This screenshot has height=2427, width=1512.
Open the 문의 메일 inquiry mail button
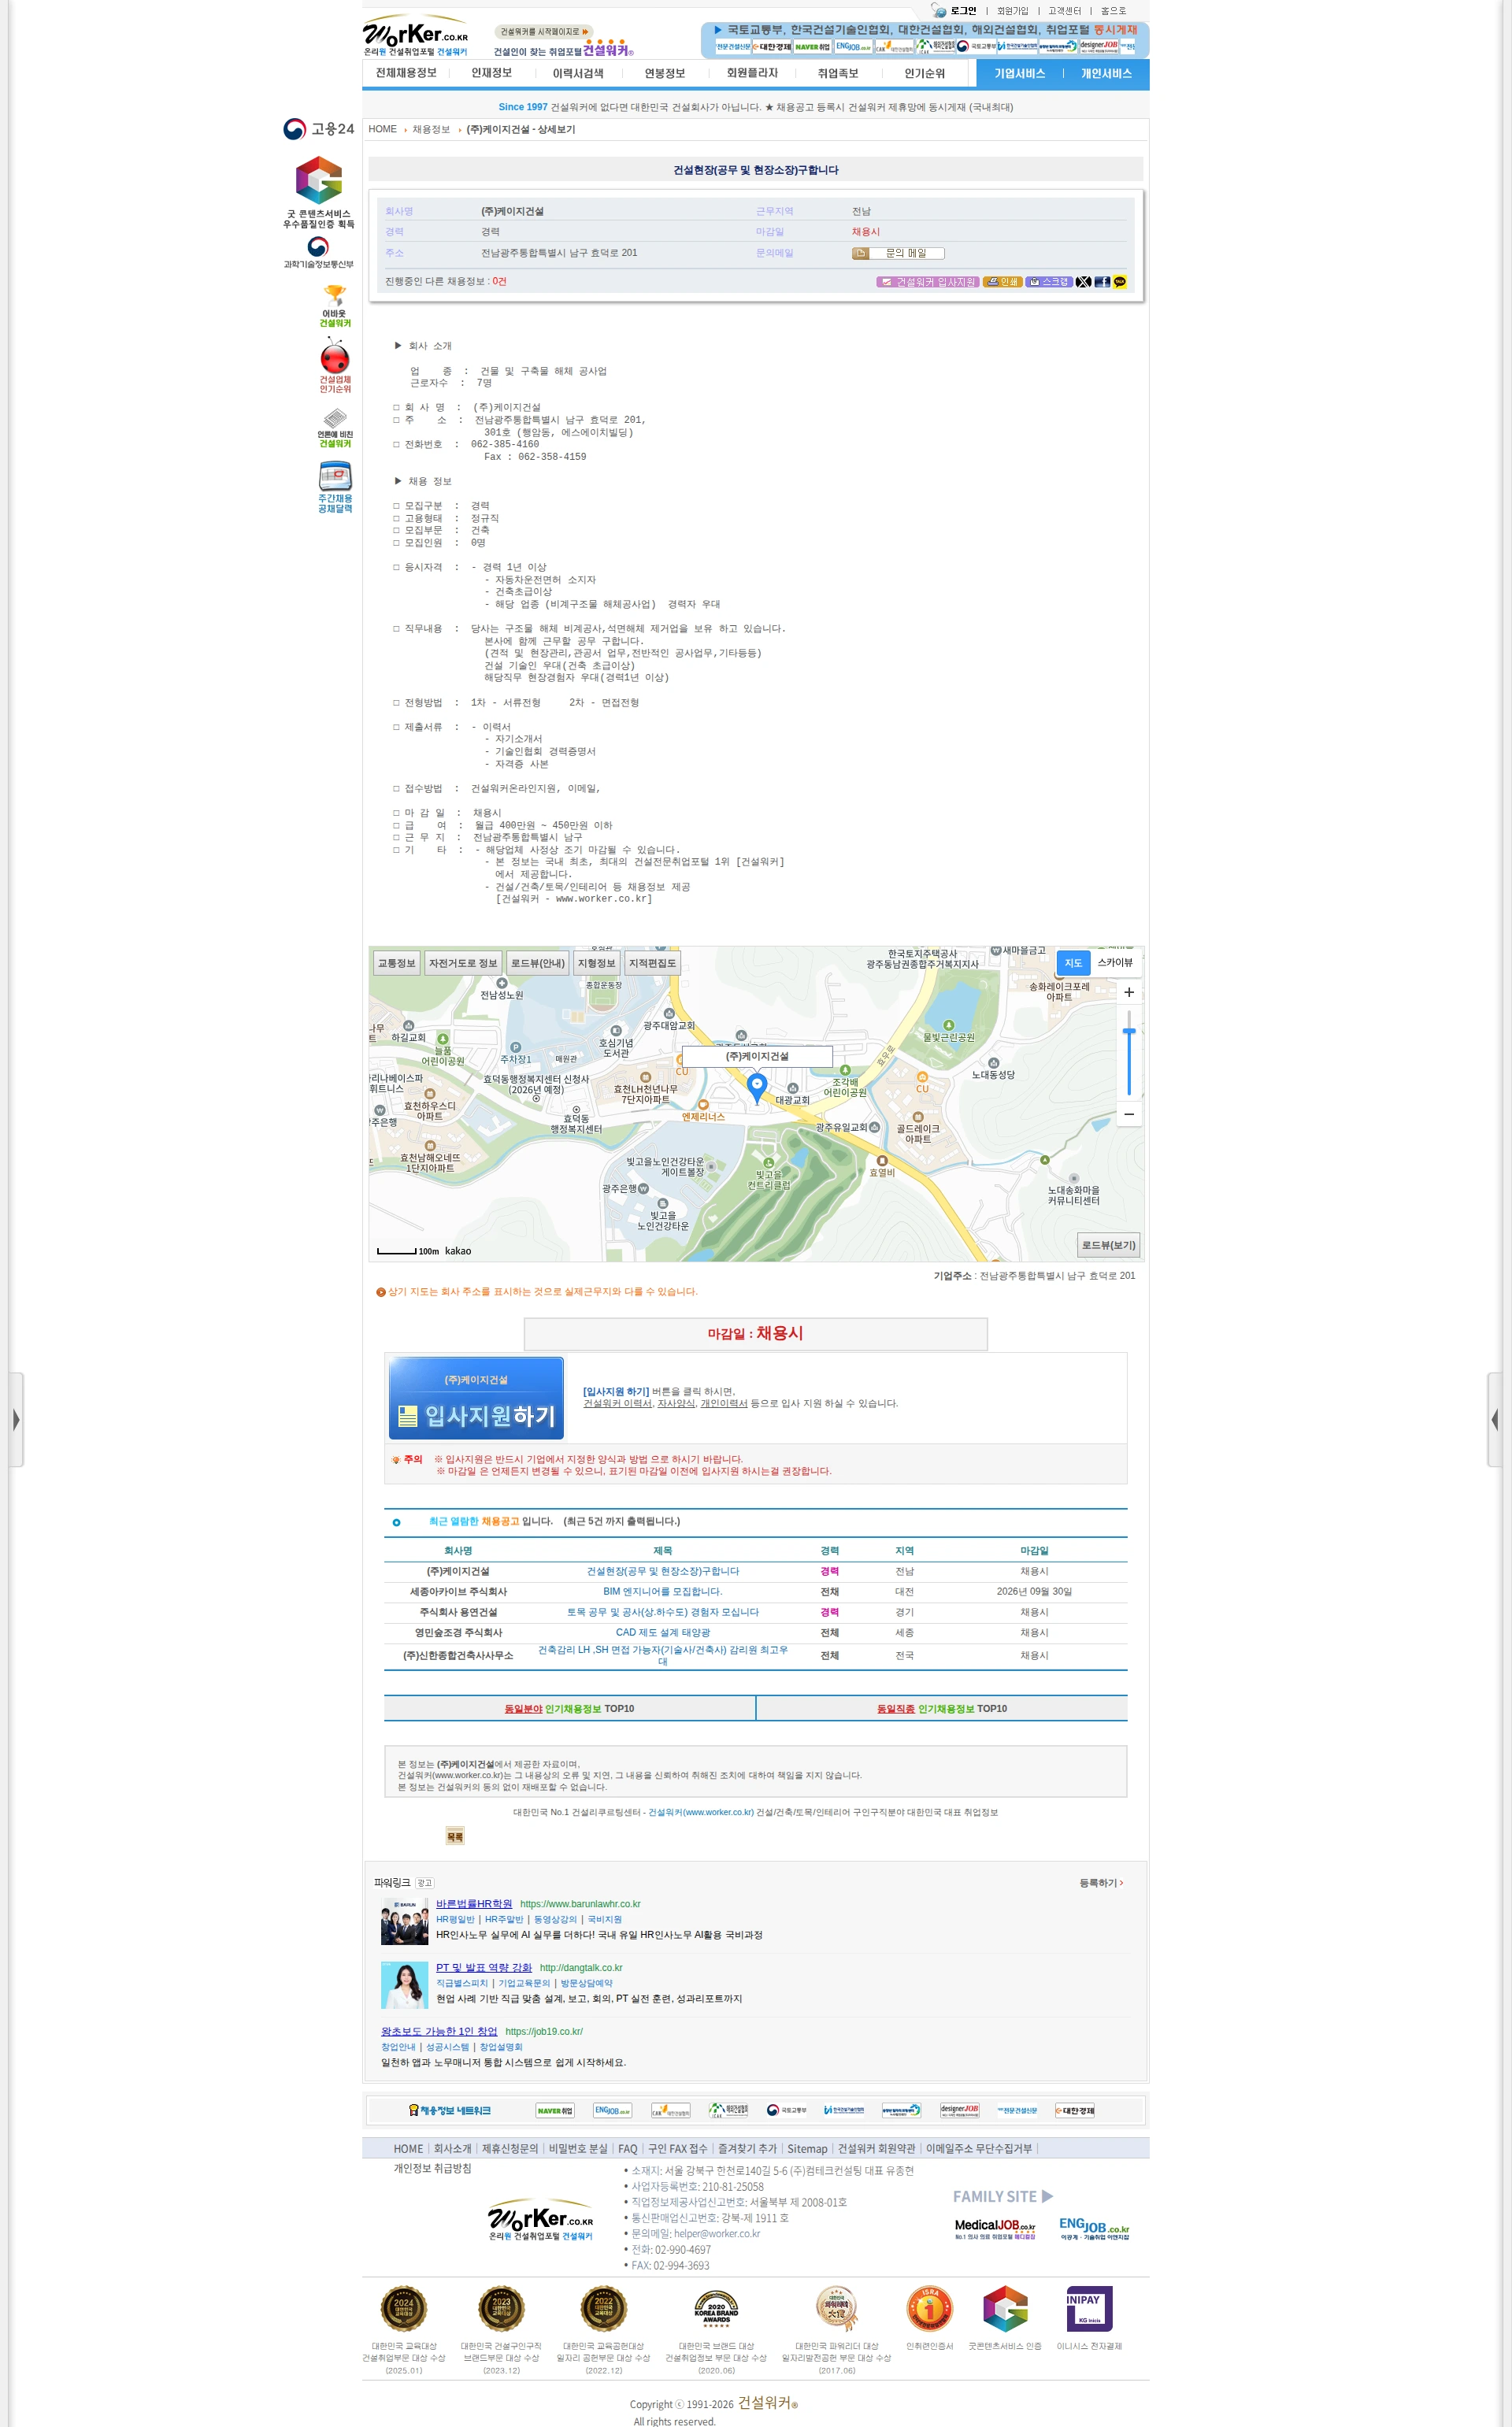[x=898, y=253]
